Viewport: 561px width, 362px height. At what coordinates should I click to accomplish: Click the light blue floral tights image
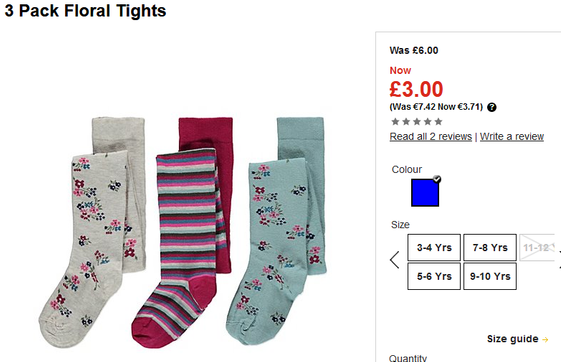tap(276, 233)
